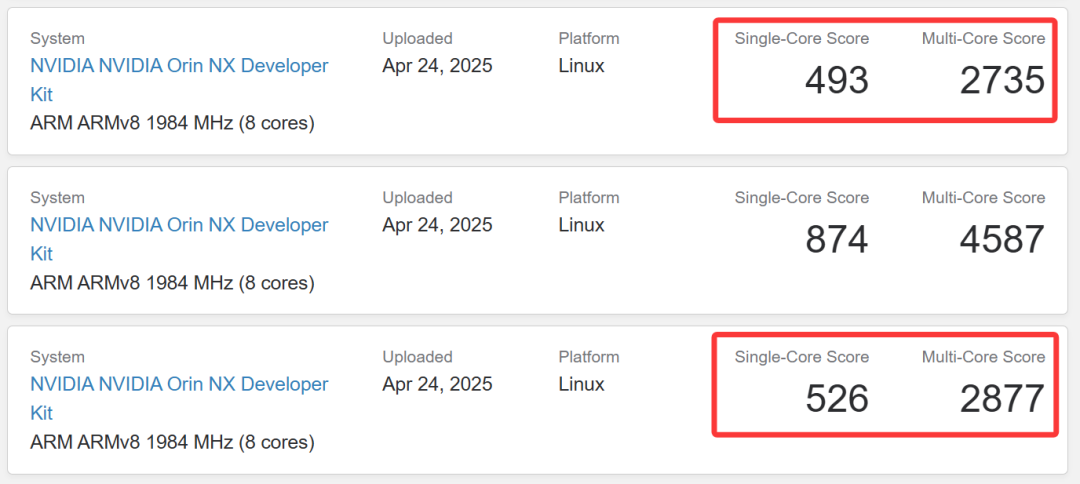Image resolution: width=1080 pixels, height=484 pixels.
Task: Click the single-core score 526
Action: pos(837,399)
